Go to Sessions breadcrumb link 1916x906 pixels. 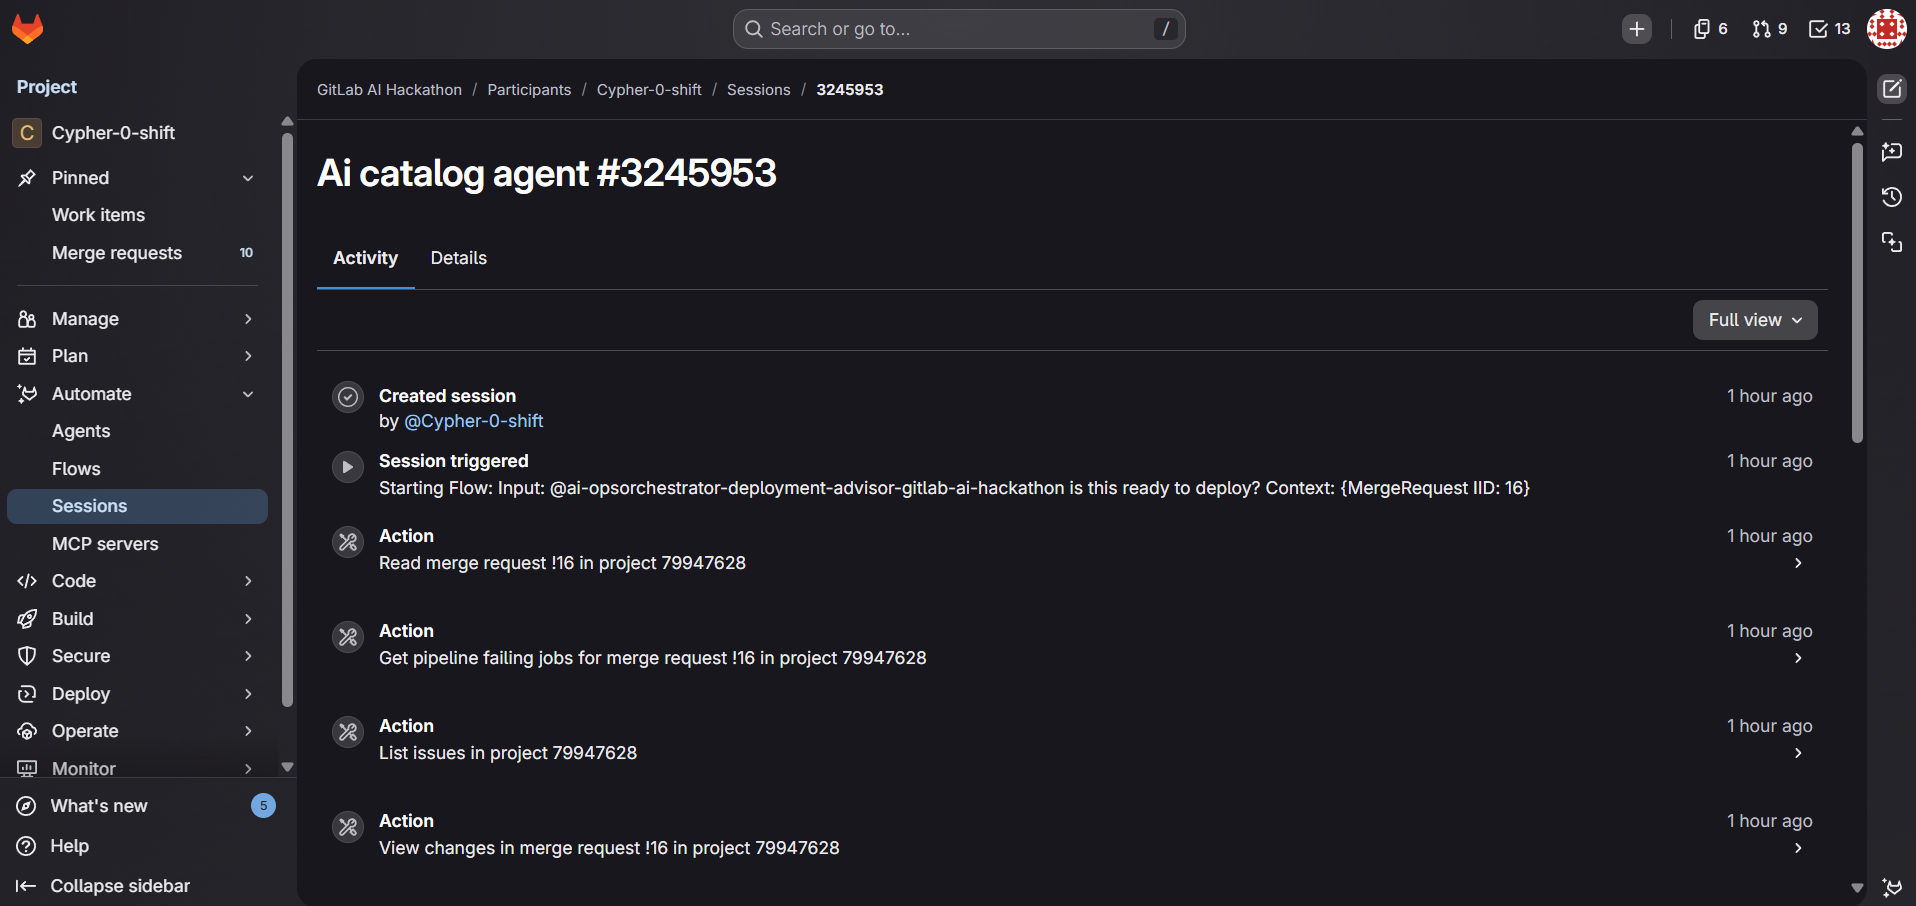(x=758, y=90)
